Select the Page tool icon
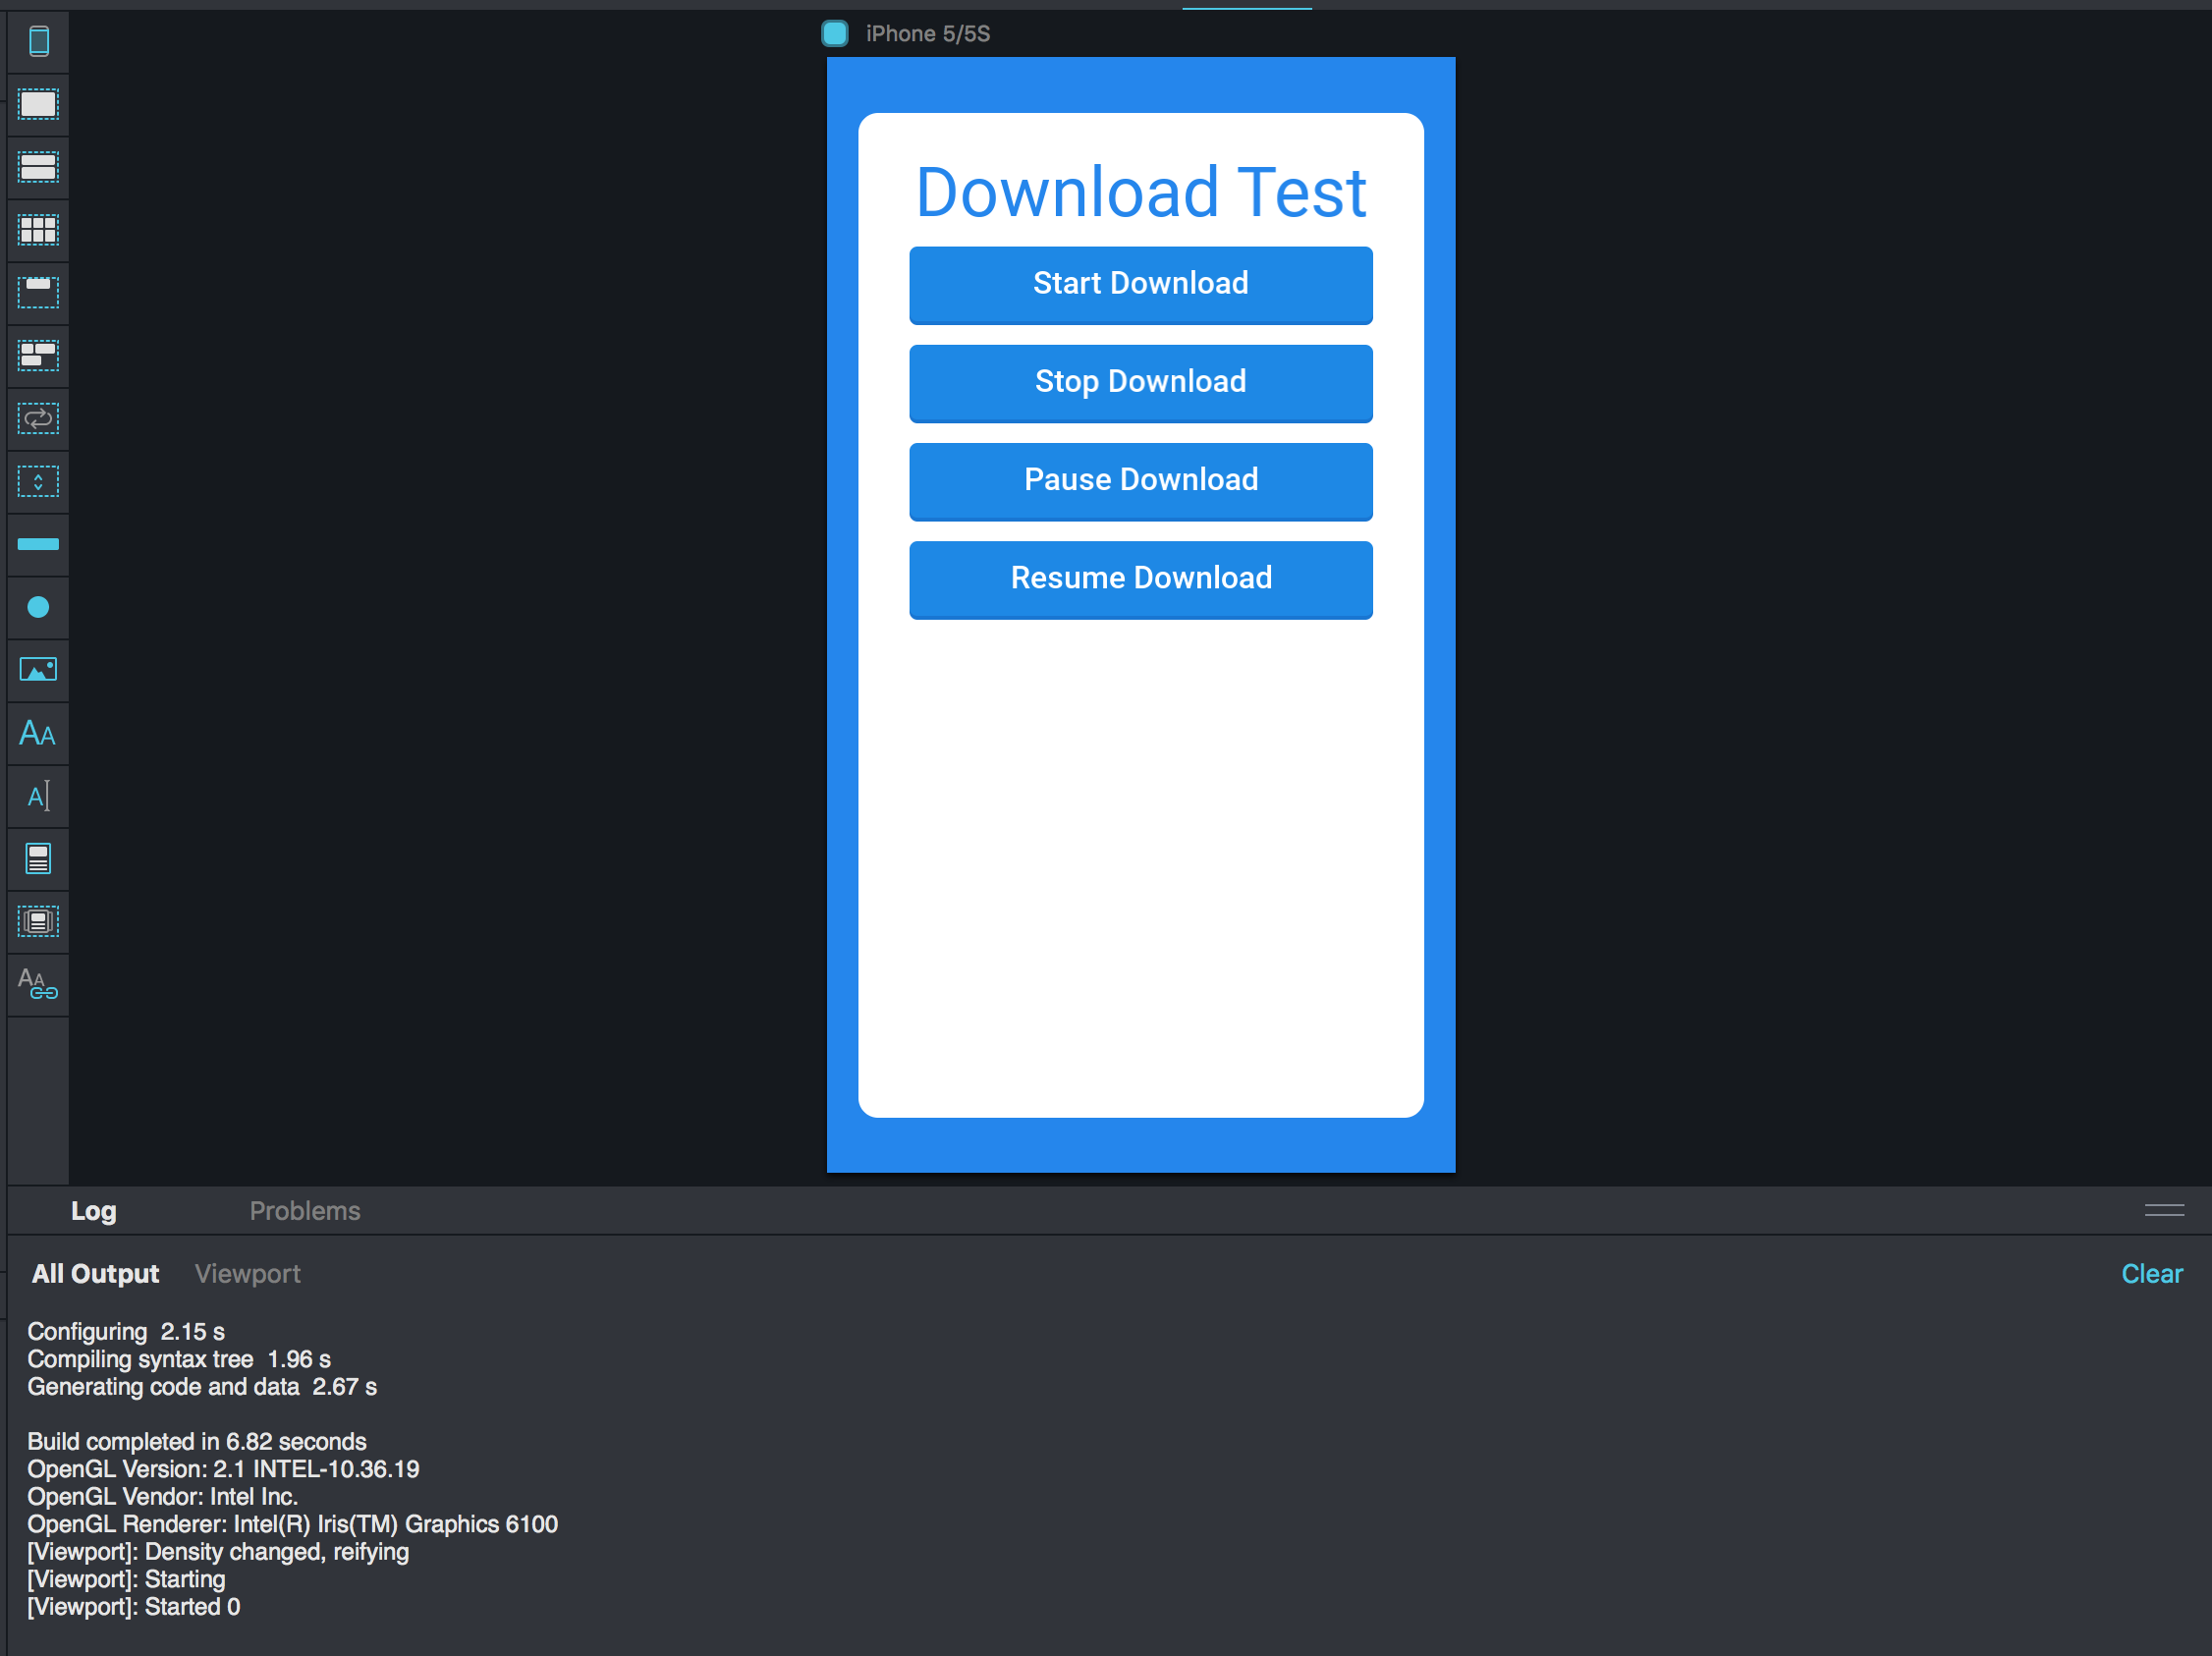The height and width of the screenshot is (1656, 2212). tap(38, 859)
